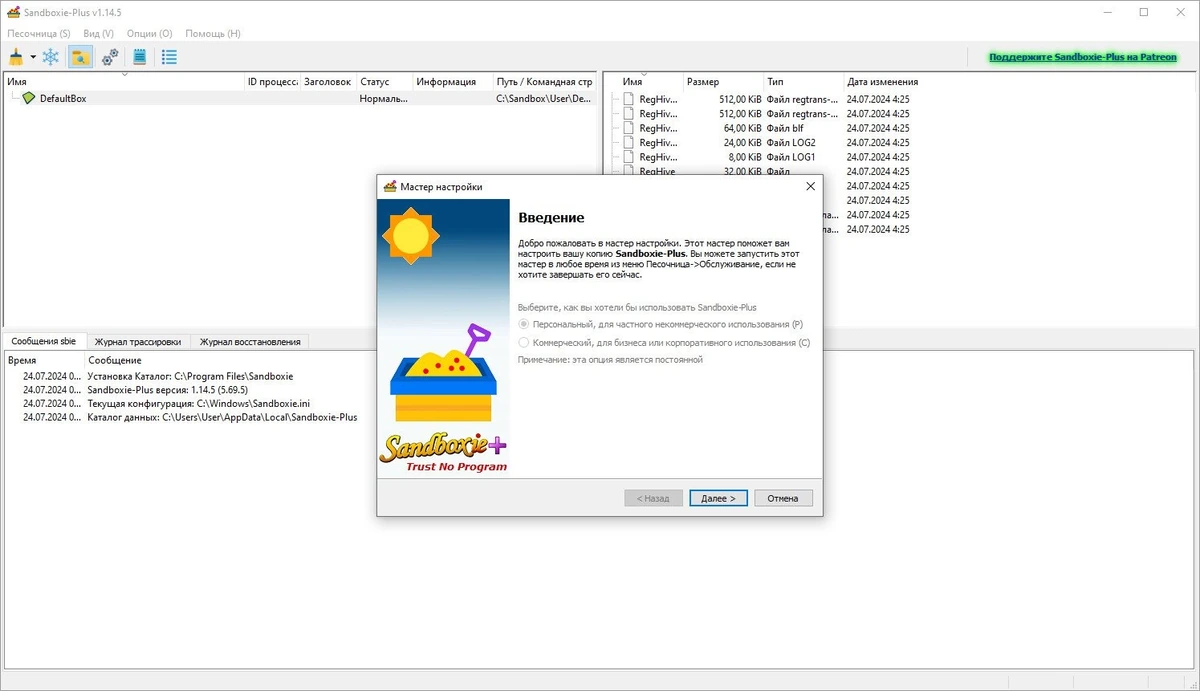The image size is (1200, 691).
Task: Click the Sandboxie logo image in wizard
Action: (x=443, y=338)
